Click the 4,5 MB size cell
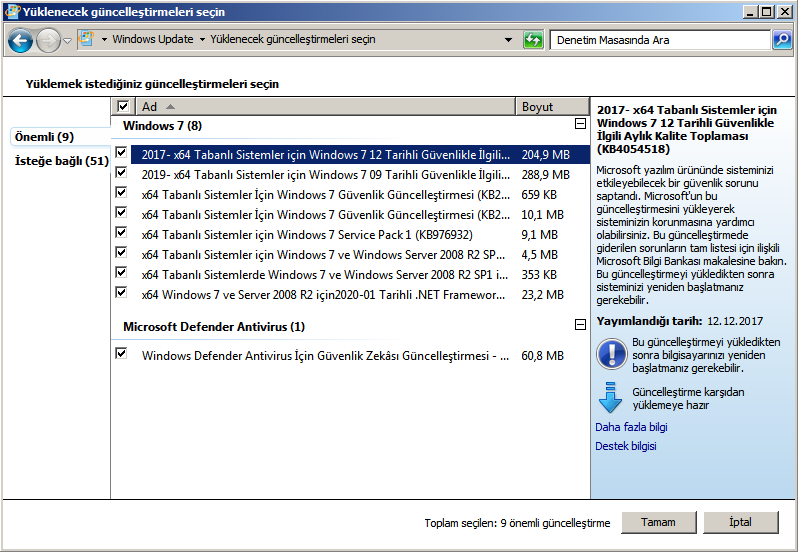The image size is (798, 552). 539,255
